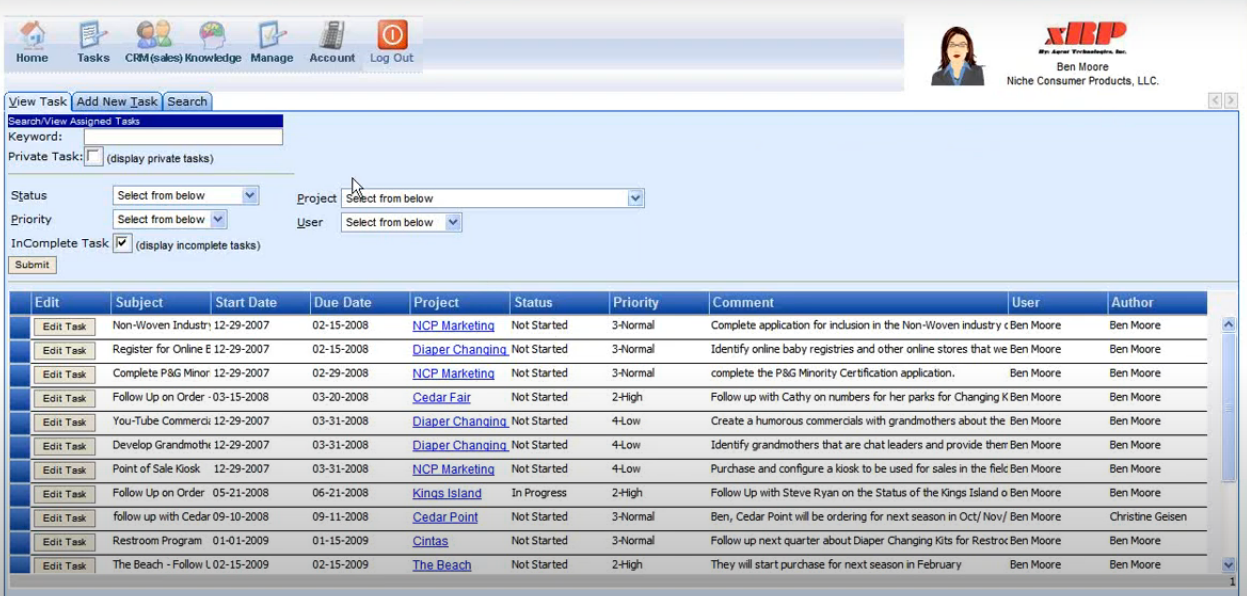Switch to the Search tab
Viewport: 1247px width, 596px height.
click(x=187, y=101)
